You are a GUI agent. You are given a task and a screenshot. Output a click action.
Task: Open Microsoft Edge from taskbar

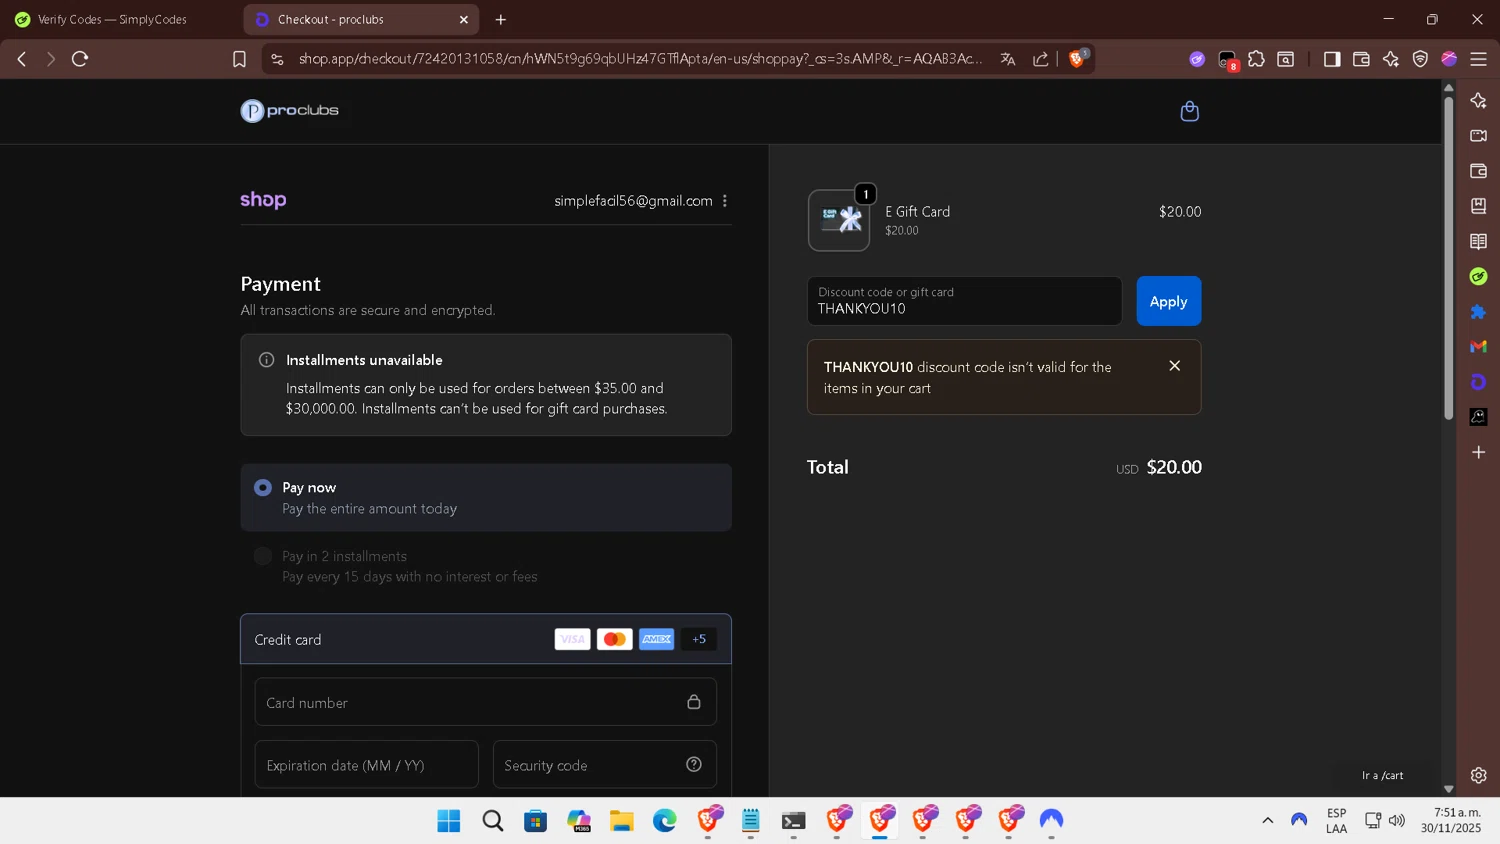coord(665,821)
